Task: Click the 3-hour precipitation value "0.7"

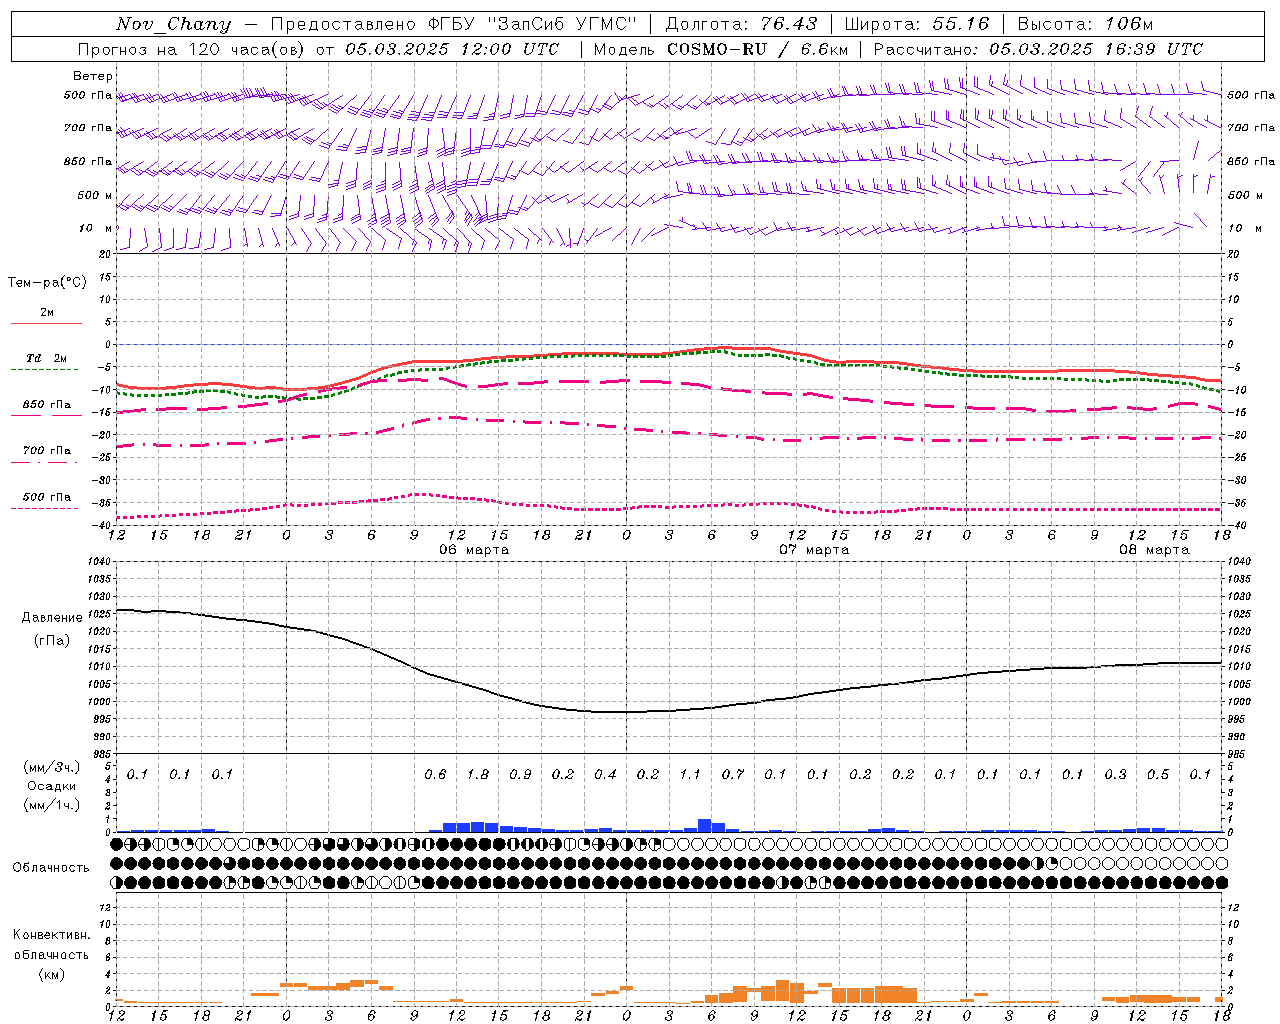Action: 733,774
